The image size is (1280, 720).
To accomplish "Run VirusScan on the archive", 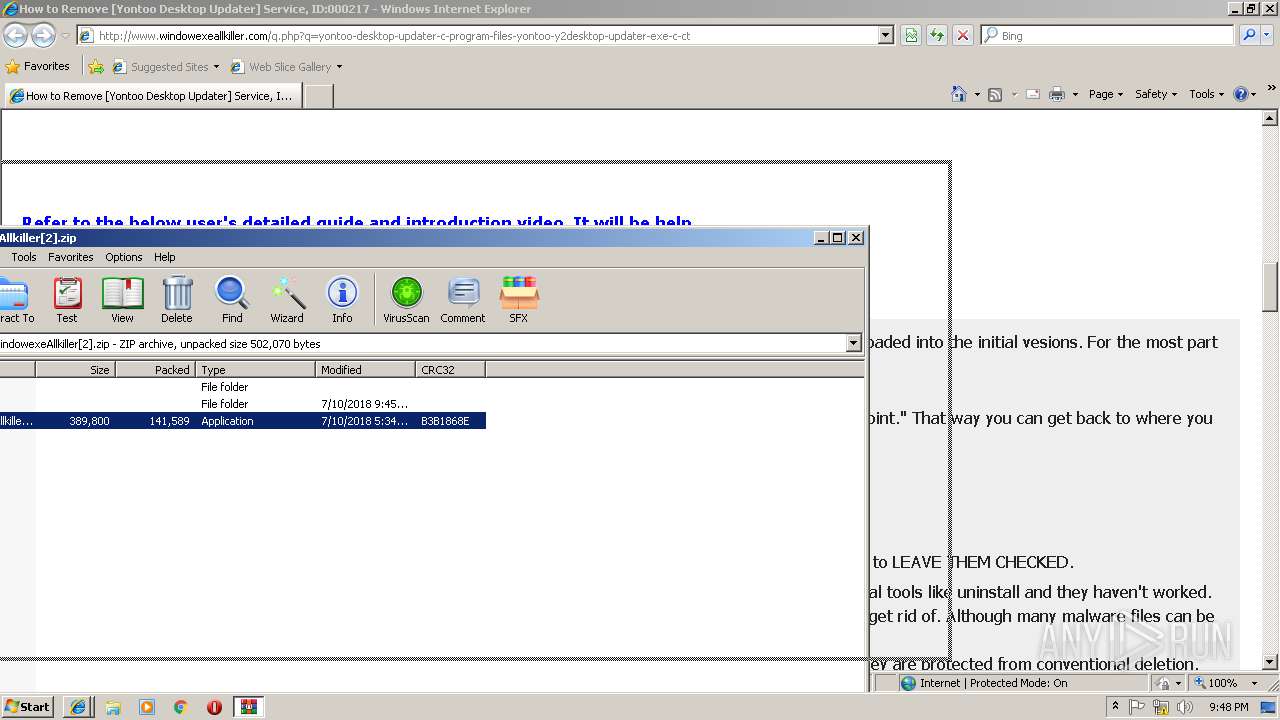I will point(406,300).
